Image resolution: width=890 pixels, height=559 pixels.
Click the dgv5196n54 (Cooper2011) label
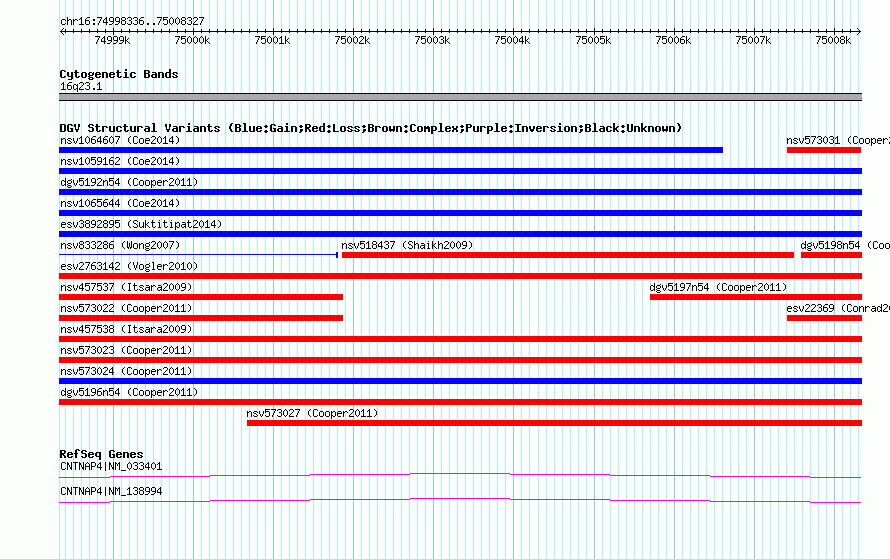tap(129, 392)
